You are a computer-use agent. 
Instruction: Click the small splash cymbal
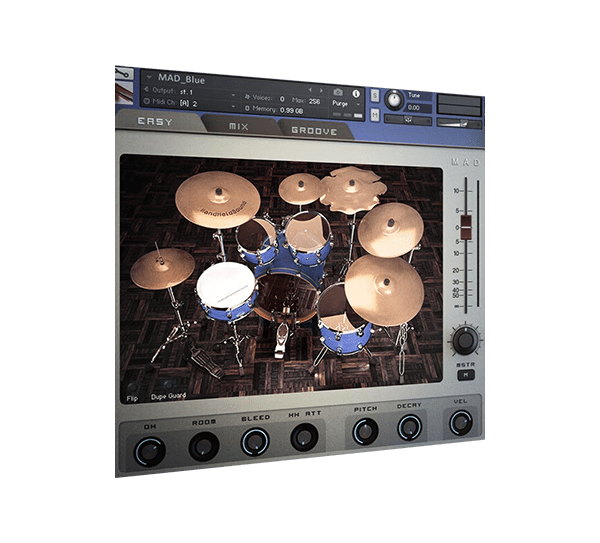[x=301, y=189]
